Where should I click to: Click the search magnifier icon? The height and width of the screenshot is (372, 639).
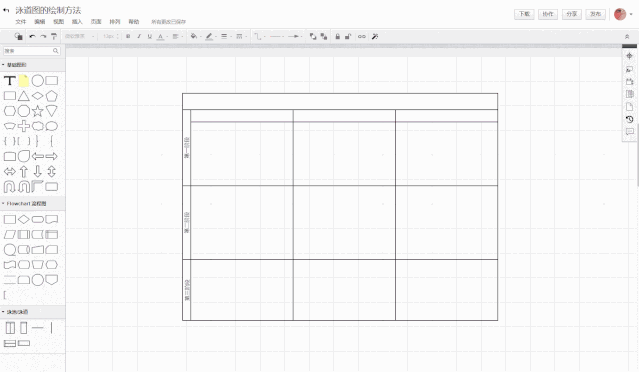[x=56, y=51]
